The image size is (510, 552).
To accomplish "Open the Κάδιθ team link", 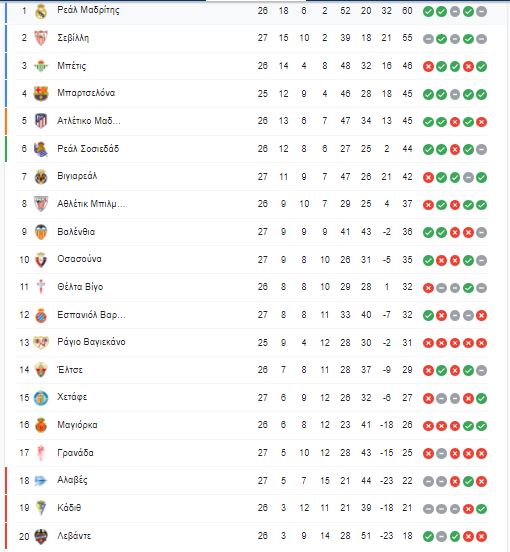I will tap(69, 508).
